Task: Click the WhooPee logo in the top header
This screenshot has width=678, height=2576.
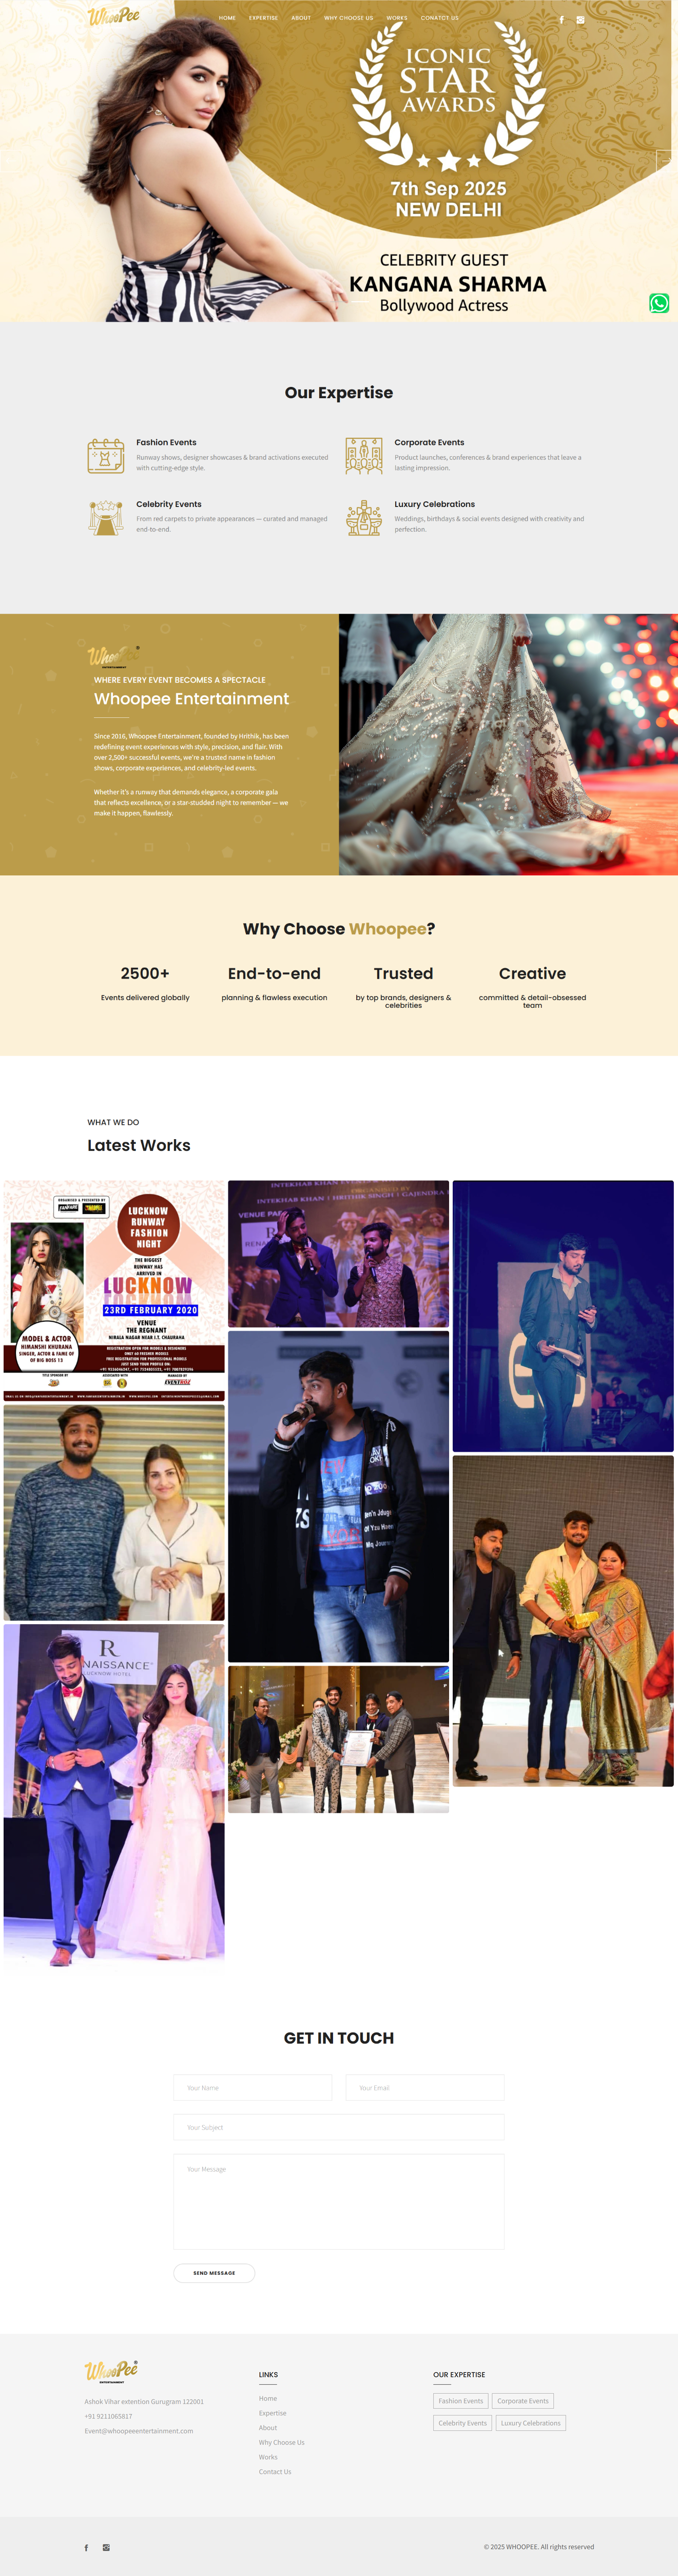Action: point(113,17)
